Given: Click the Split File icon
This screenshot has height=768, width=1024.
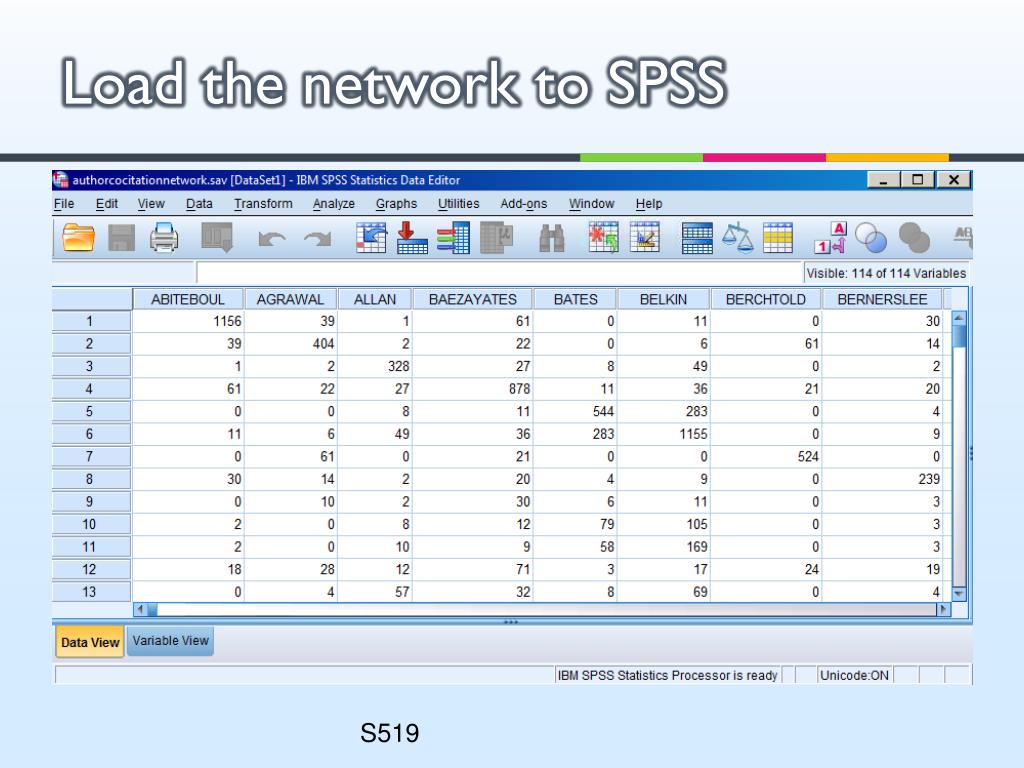Looking at the screenshot, I should point(697,238).
